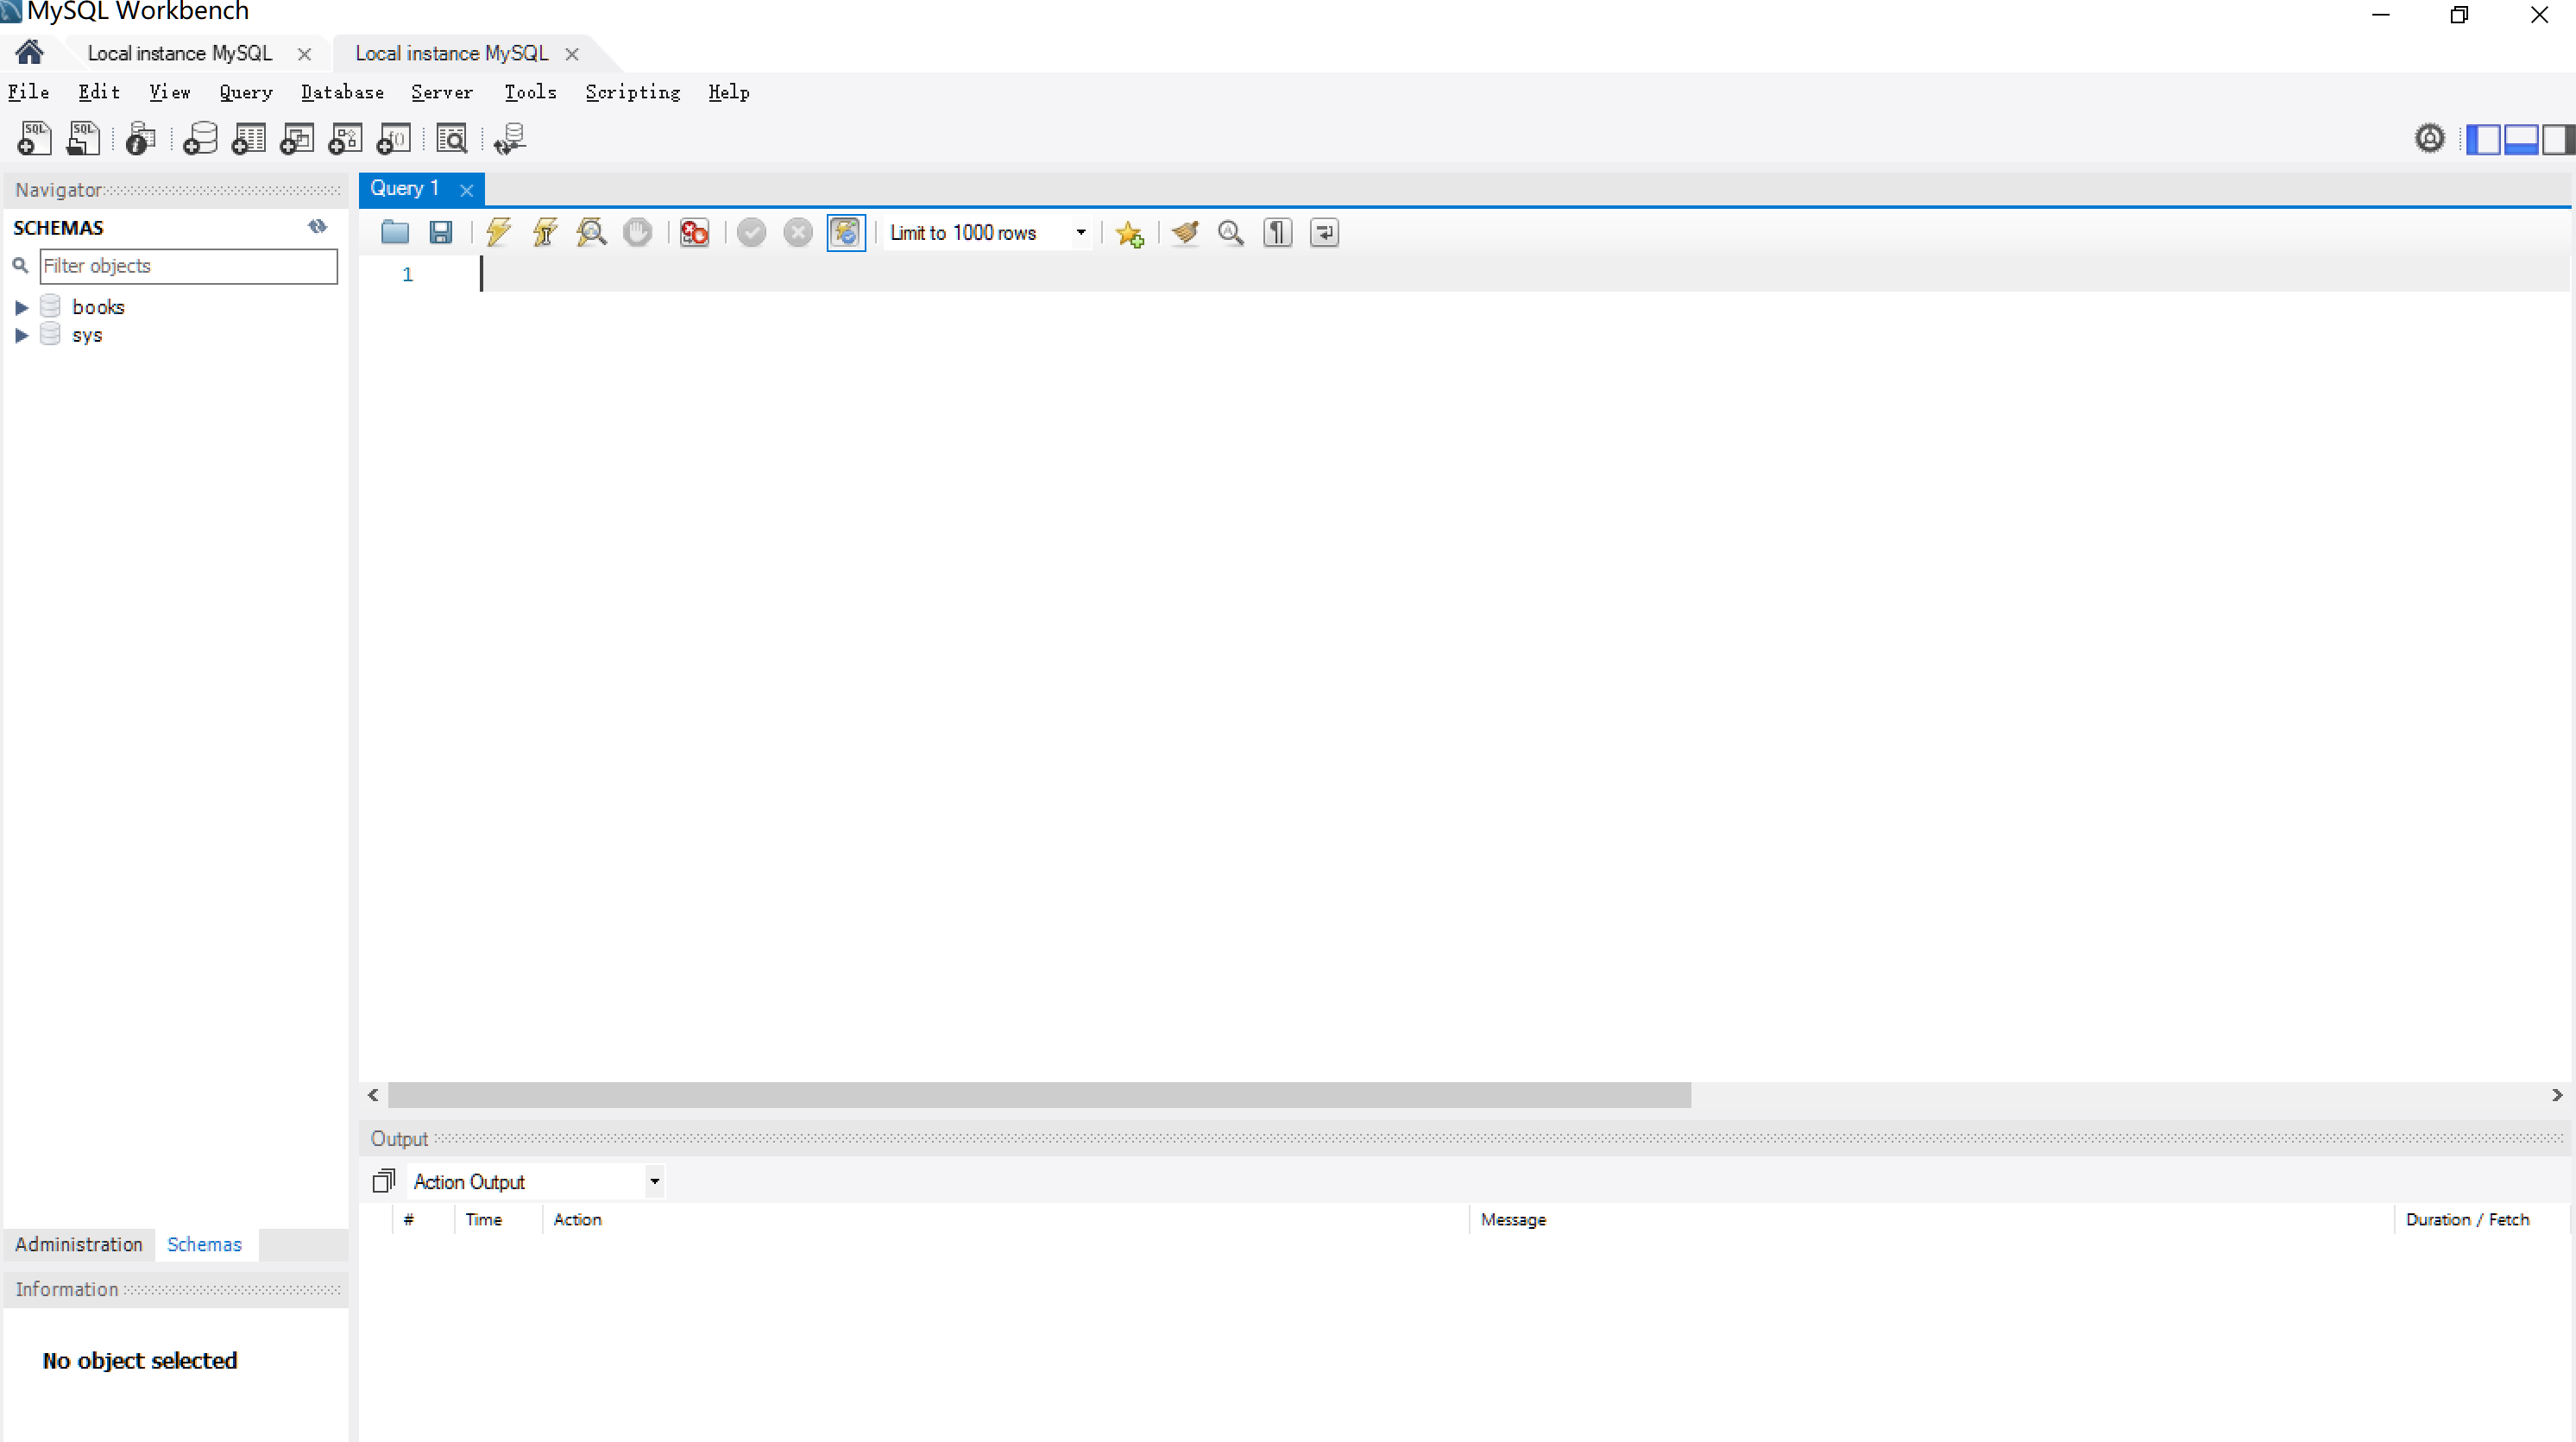2576x1442 pixels.
Task: Switch to the Administration tab
Action: [79, 1244]
